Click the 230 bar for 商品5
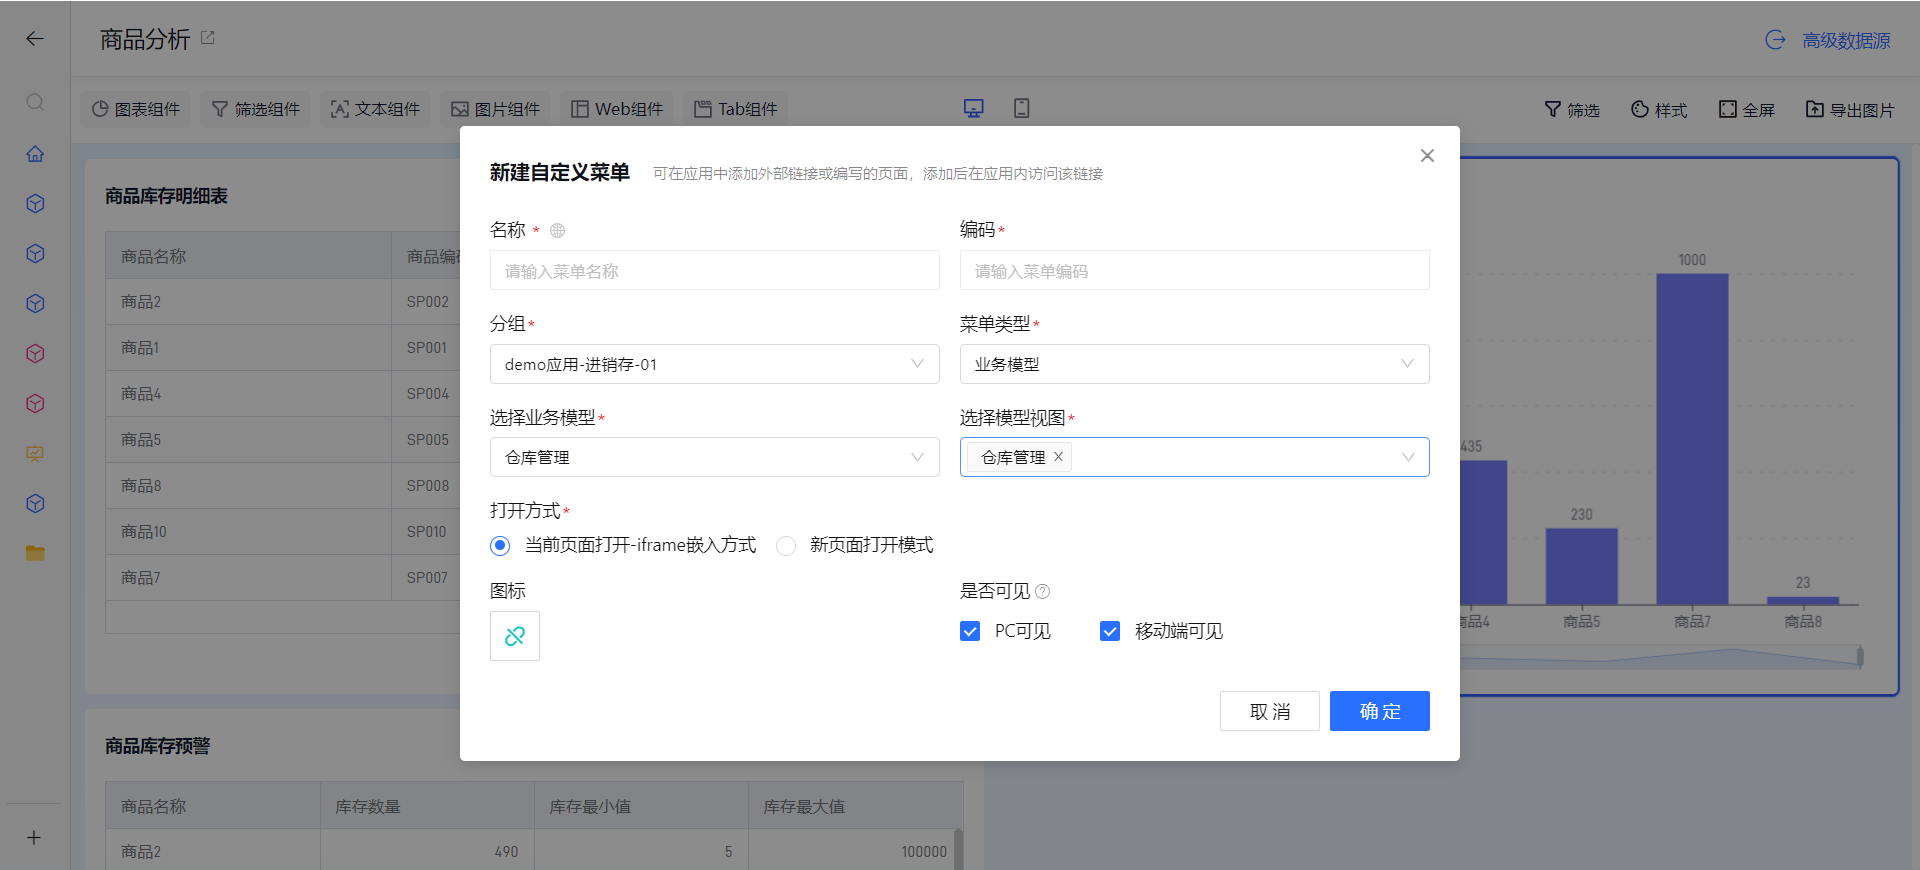The image size is (1920, 870). point(1581,567)
